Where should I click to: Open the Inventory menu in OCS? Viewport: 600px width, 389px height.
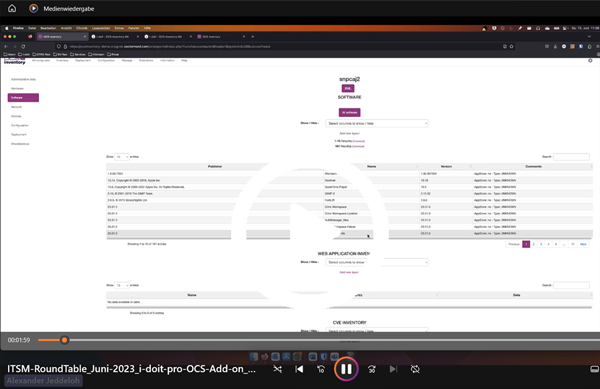tap(62, 60)
